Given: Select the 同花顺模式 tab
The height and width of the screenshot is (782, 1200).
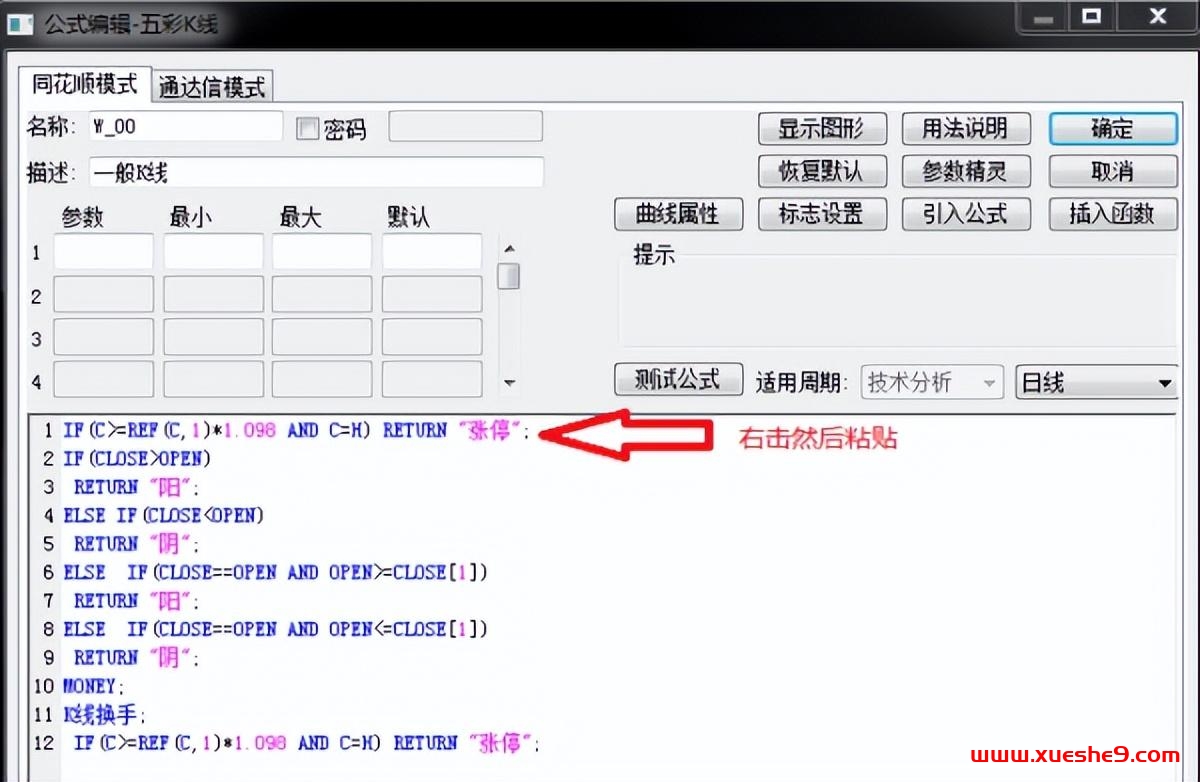Looking at the screenshot, I should (x=83, y=84).
